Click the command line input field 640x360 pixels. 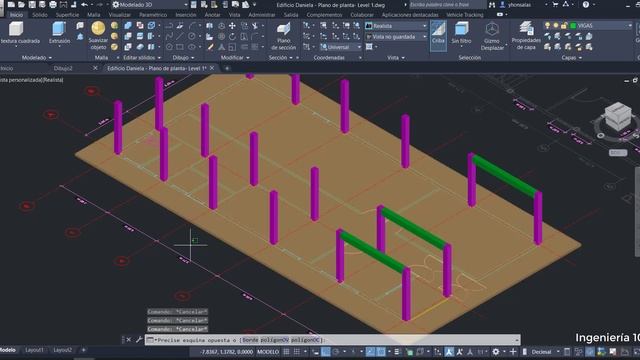(333, 340)
